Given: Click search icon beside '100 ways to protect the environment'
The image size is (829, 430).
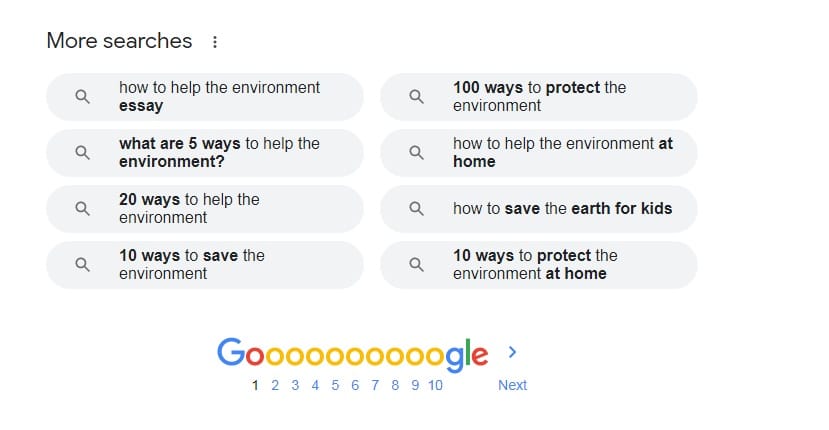Looking at the screenshot, I should 417,97.
